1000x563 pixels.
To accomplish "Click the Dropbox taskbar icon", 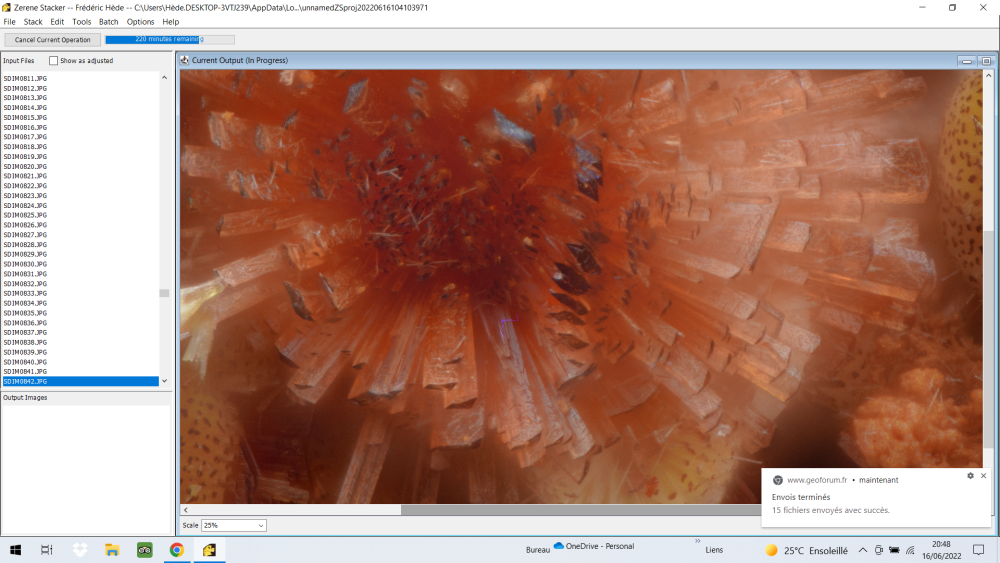I will 80,550.
